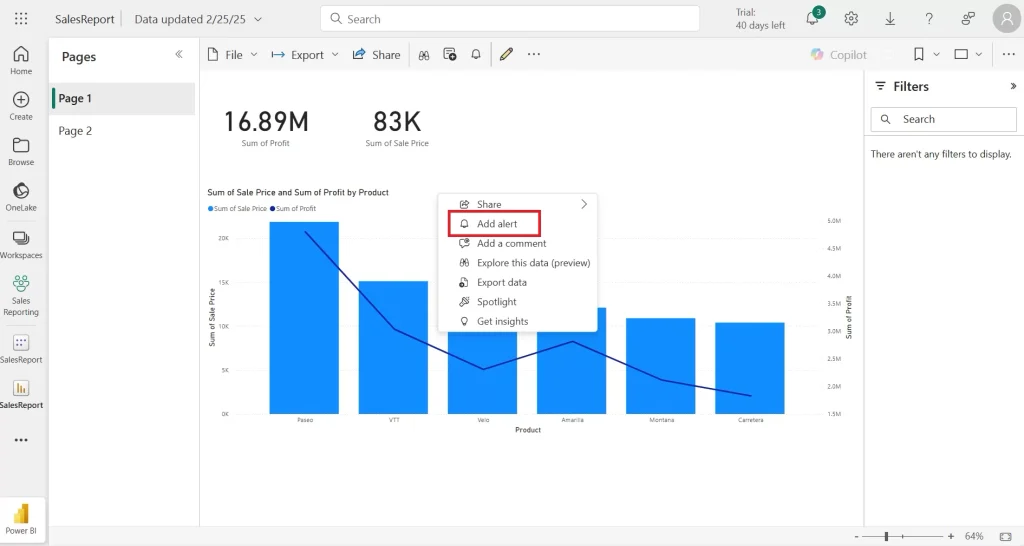Image resolution: width=1024 pixels, height=546 pixels.
Task: Click the Edit pencil toolbar icon
Action: pyautogui.click(x=506, y=55)
